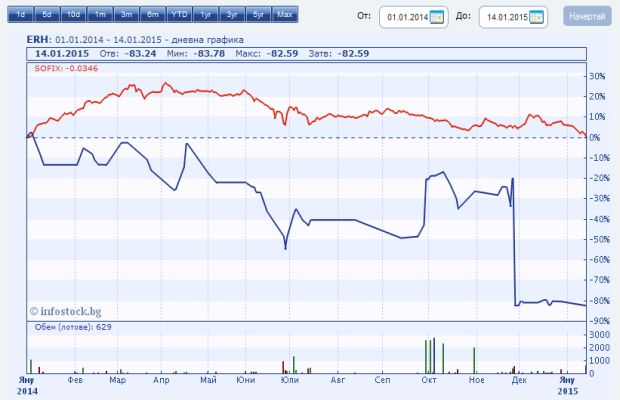Click the date value 14.01.2015 in info bar
Screen dimensions: 620x400
[62, 53]
